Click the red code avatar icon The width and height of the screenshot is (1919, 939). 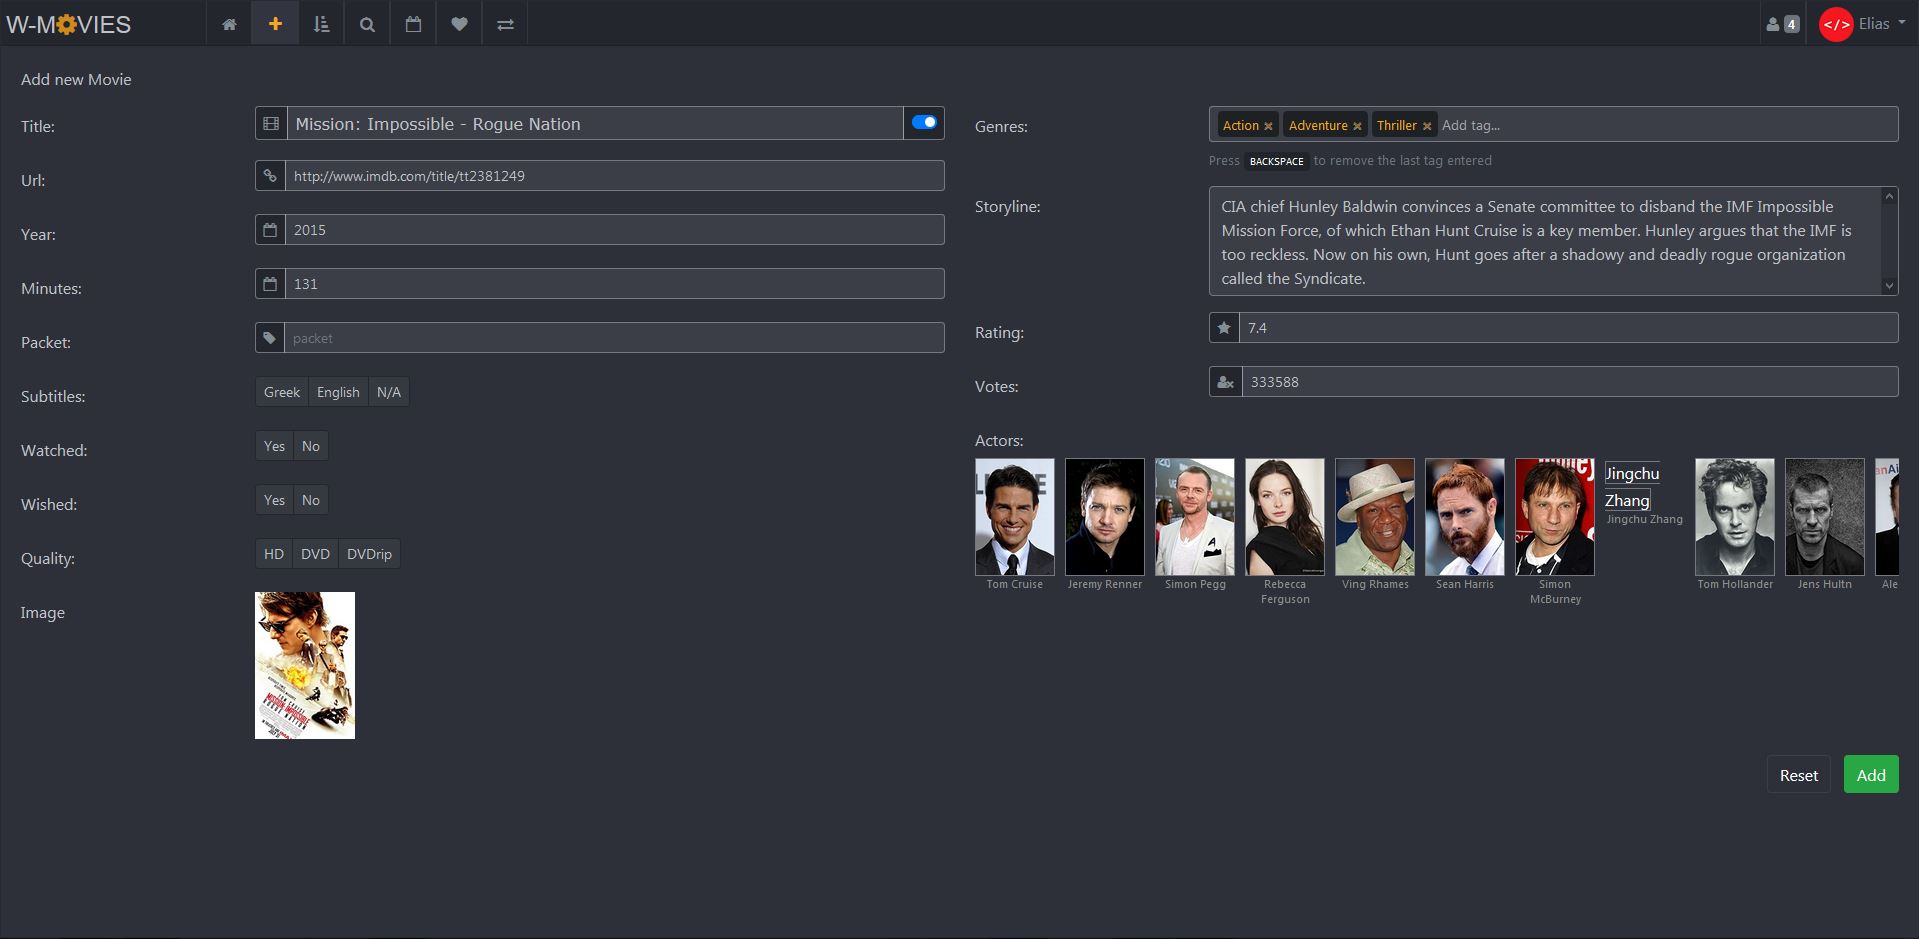tap(1836, 25)
